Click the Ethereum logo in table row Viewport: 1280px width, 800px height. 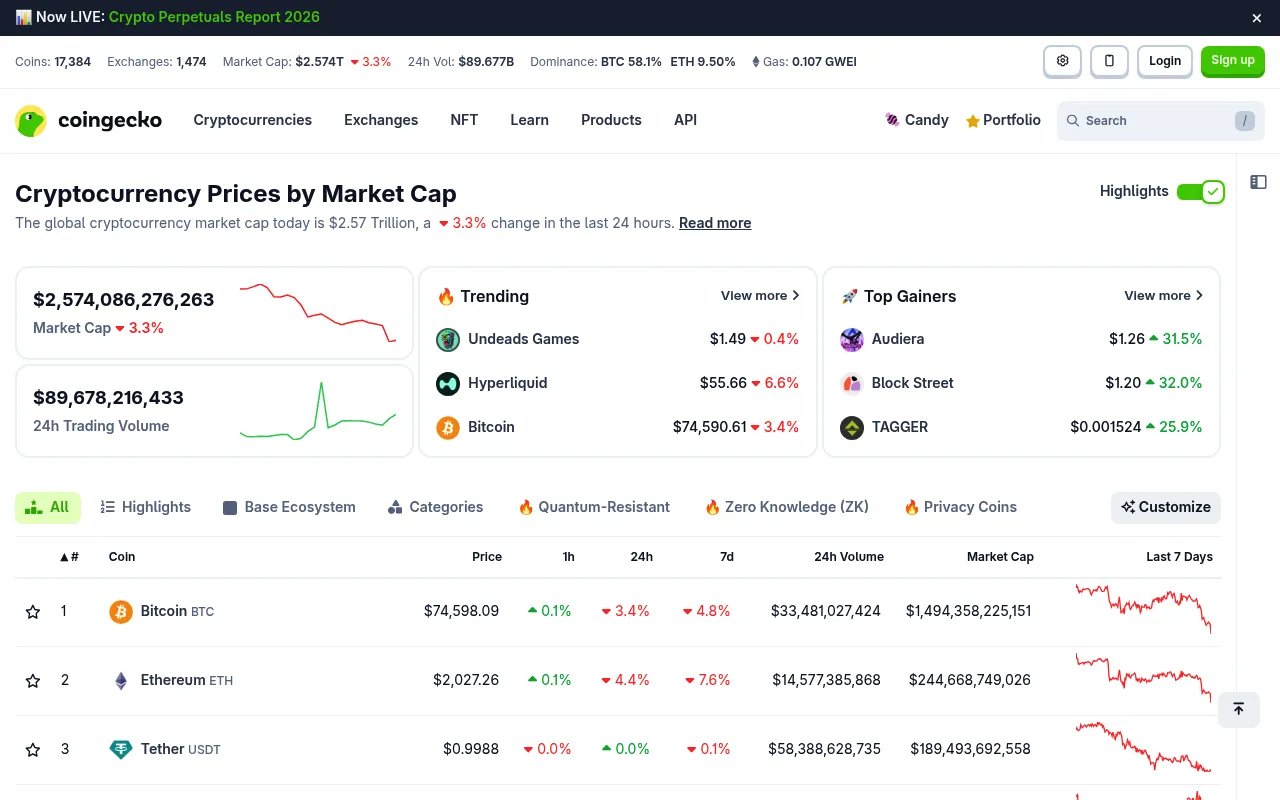click(x=121, y=680)
